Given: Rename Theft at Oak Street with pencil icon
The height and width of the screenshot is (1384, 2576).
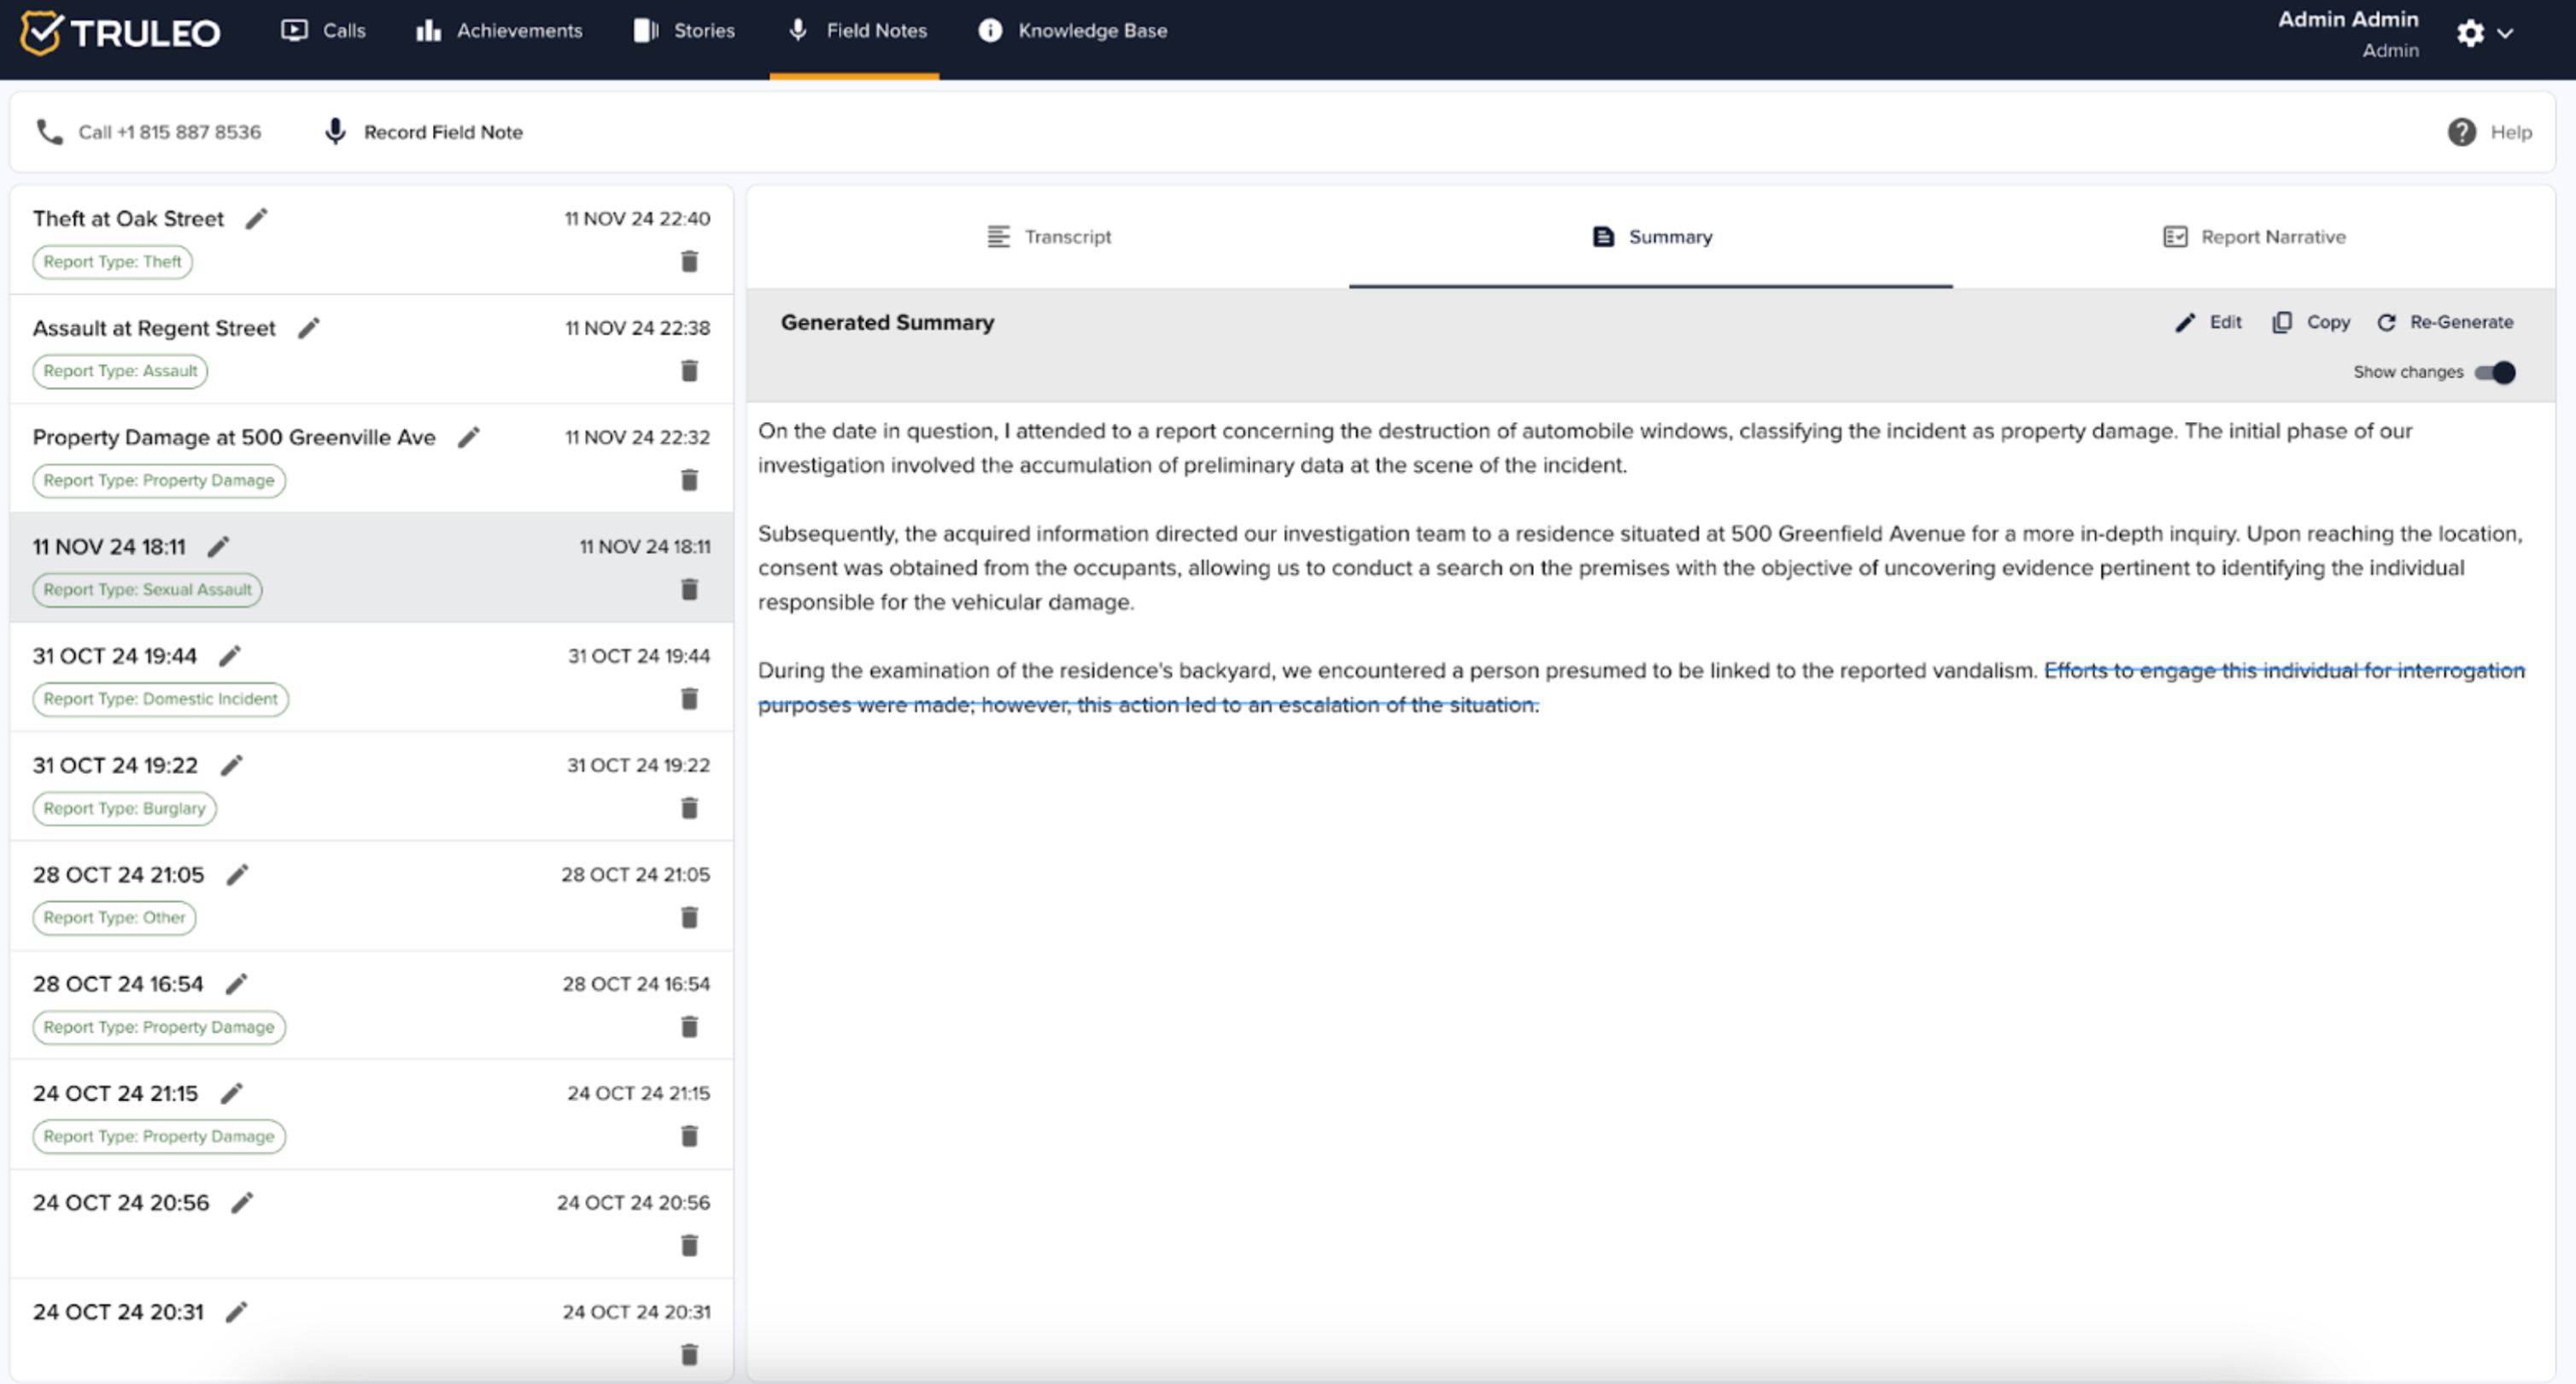Looking at the screenshot, I should 257,218.
